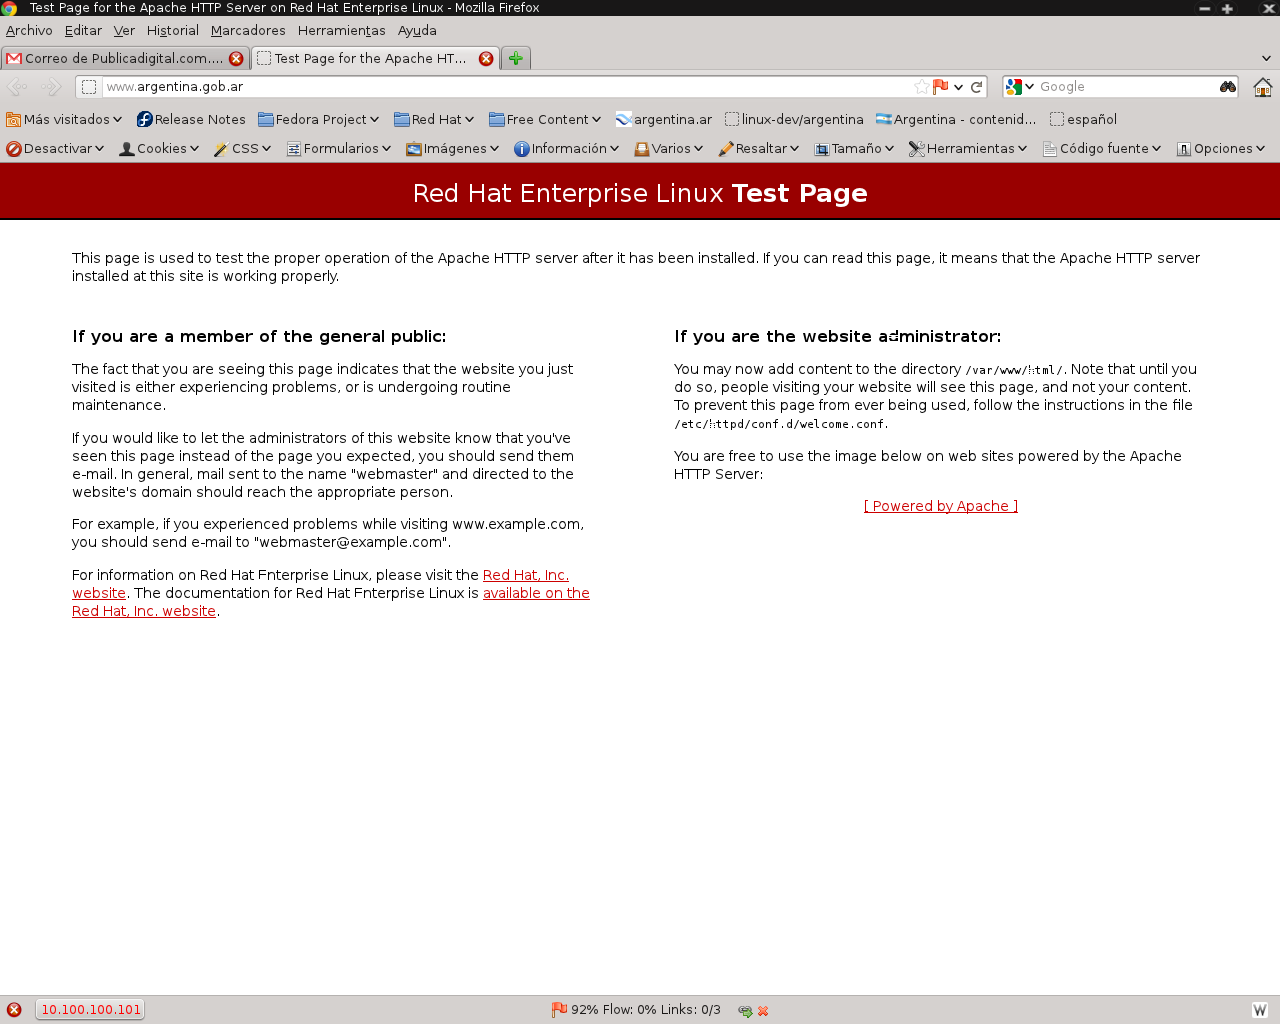Click the binoculars search icon
1280x1024 pixels.
pyautogui.click(x=1227, y=87)
